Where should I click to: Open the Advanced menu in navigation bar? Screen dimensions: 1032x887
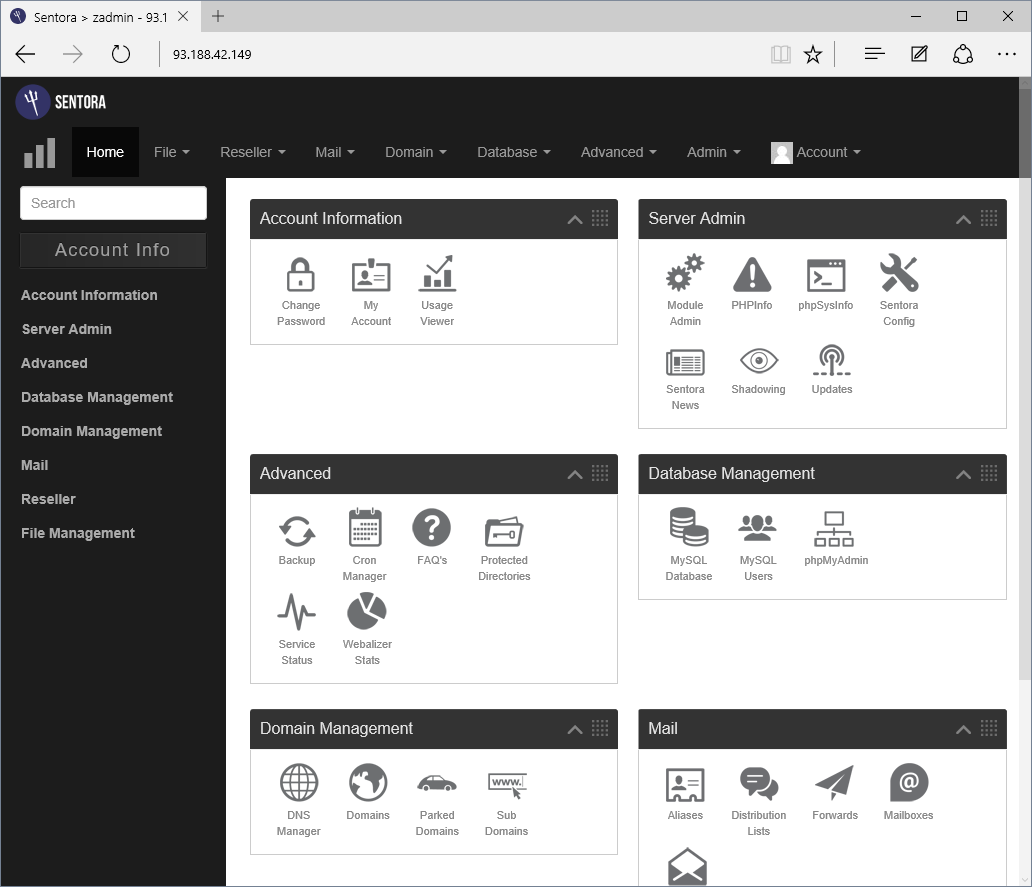617,152
